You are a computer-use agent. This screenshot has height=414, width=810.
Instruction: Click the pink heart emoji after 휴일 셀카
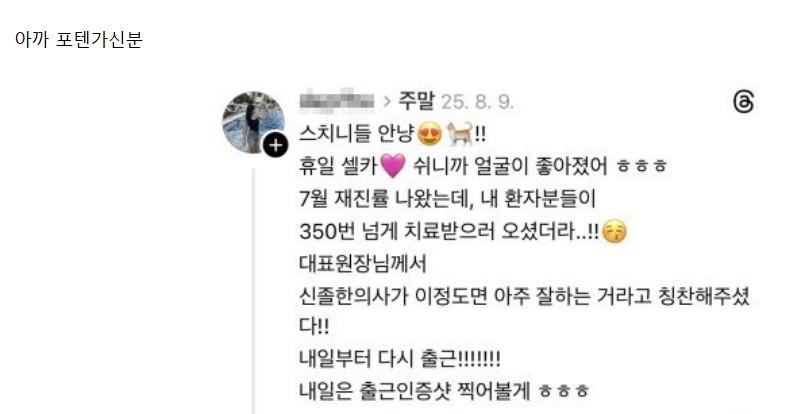click(393, 166)
